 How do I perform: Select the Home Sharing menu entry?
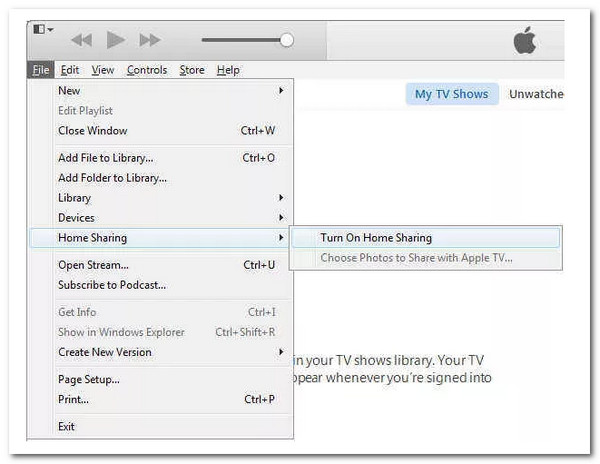[160, 238]
